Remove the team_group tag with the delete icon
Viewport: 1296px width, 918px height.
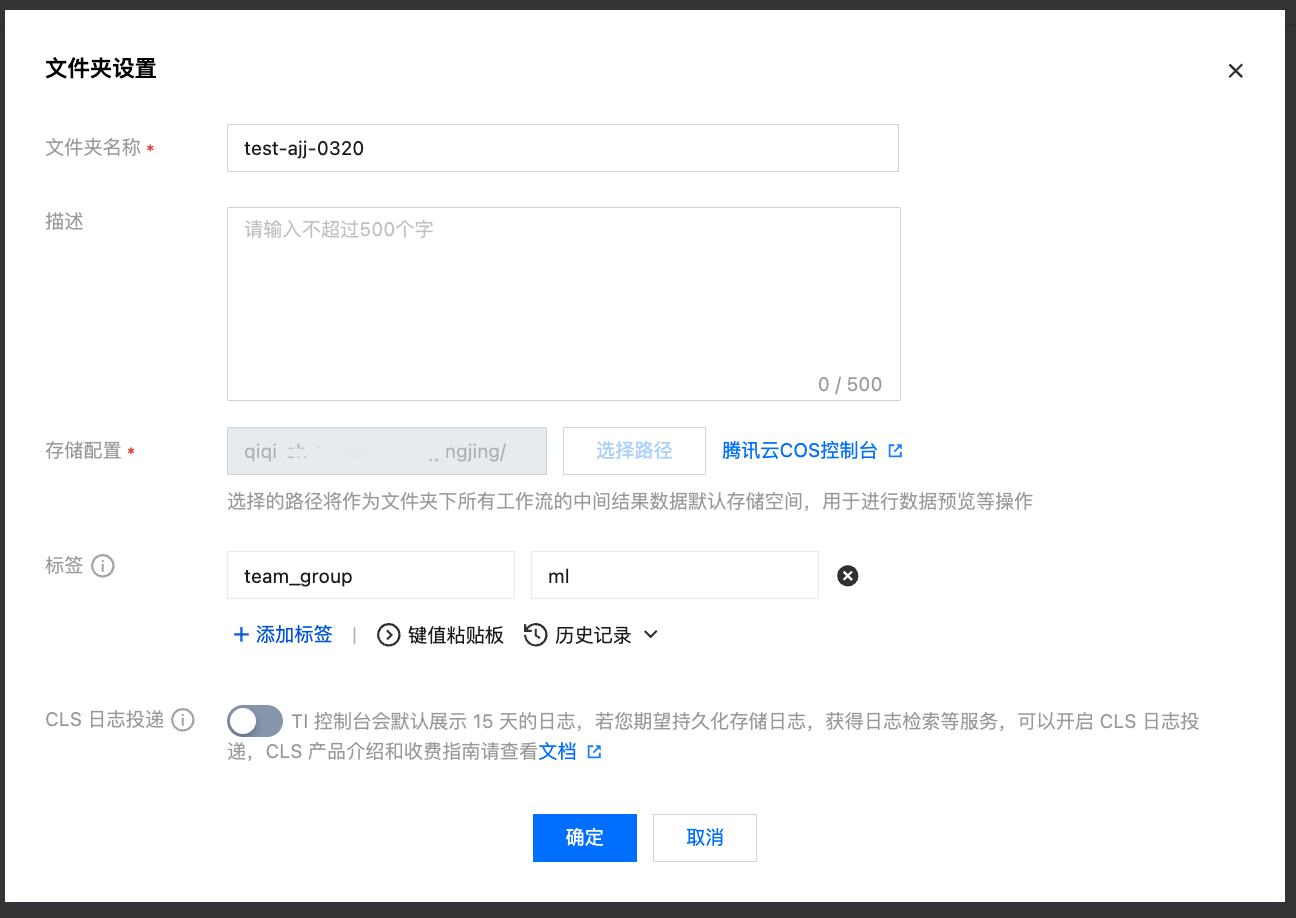(x=847, y=576)
